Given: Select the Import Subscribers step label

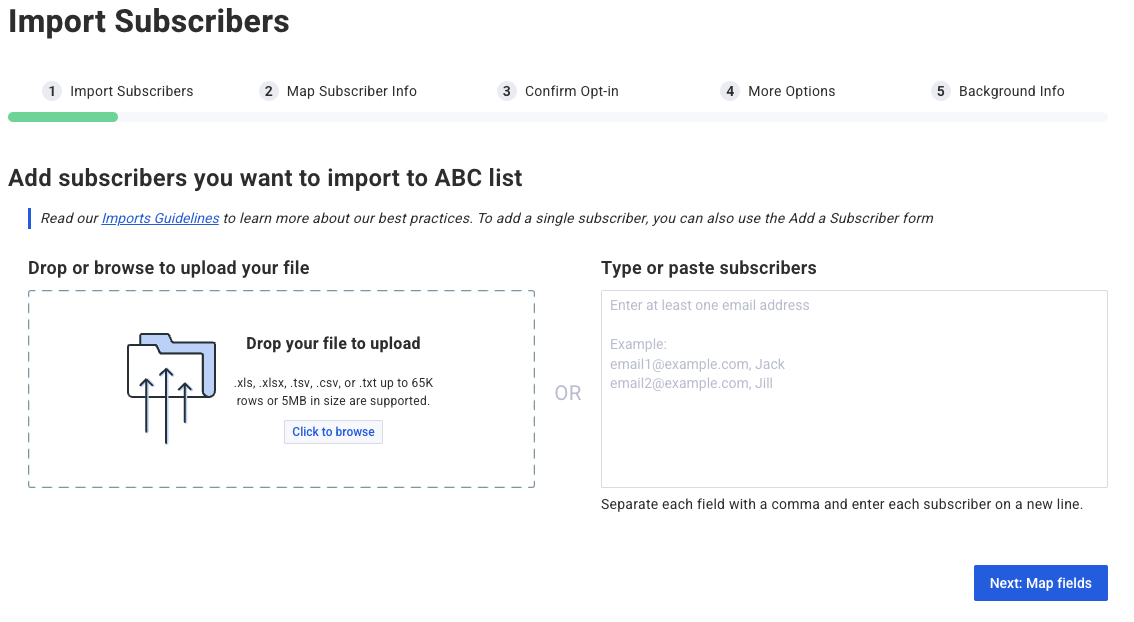Looking at the screenshot, I should pyautogui.click(x=131, y=91).
